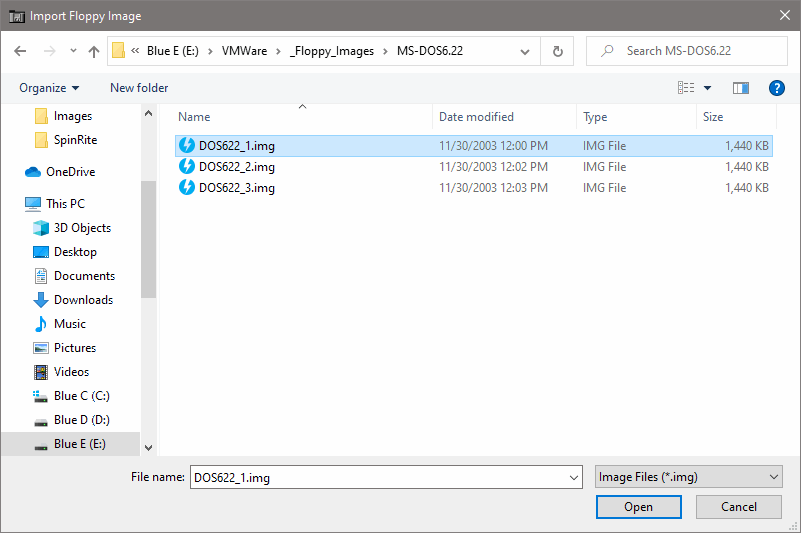
Task: Close the Import Floppy Image dialog
Action: tap(785, 15)
